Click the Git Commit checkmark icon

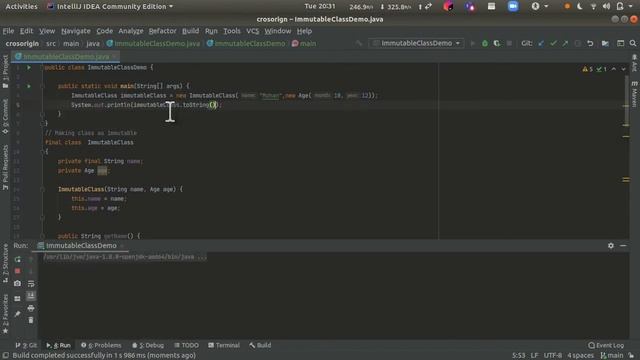coord(553,43)
